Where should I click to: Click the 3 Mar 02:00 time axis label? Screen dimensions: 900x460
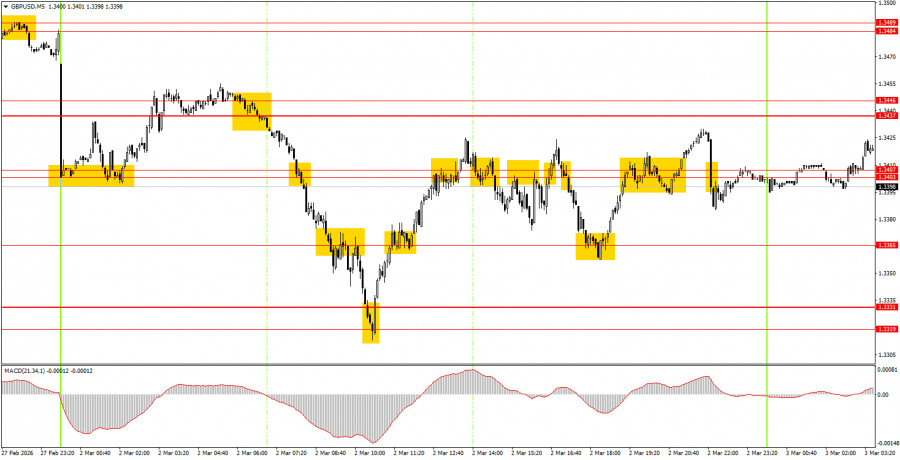pyautogui.click(x=841, y=453)
